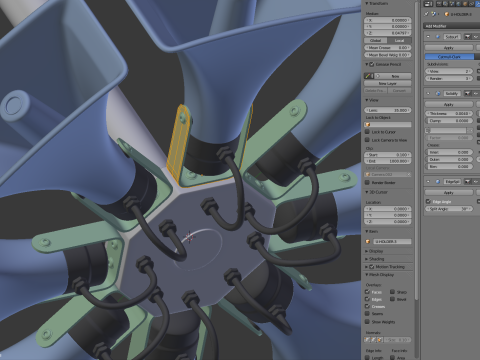Image resolution: width=480 pixels, height=360 pixels.
Task: Uncheck the Edges overlay checkbox
Action: 367,299
